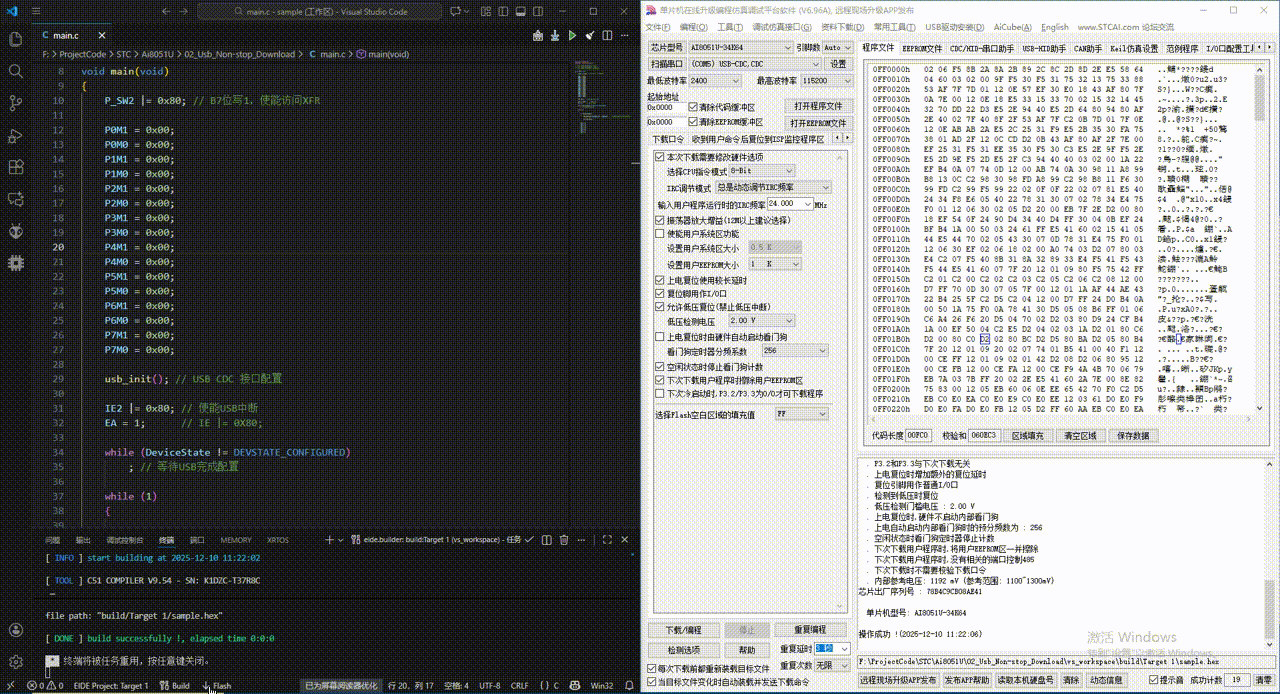The height and width of the screenshot is (694, 1280).
Task: Toggle the 清除代码缓冲区 checkbox
Action: click(x=694, y=105)
